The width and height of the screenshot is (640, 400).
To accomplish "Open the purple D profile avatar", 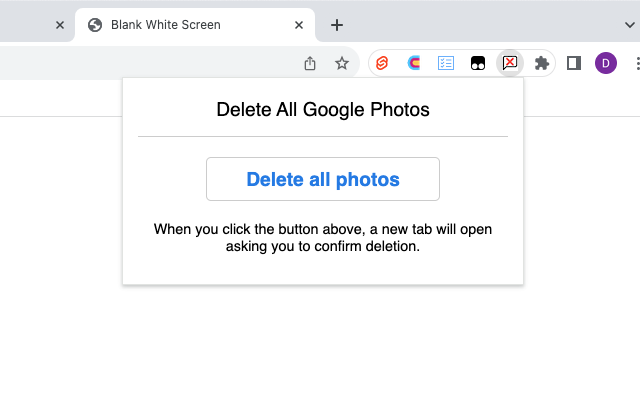I will click(x=606, y=63).
